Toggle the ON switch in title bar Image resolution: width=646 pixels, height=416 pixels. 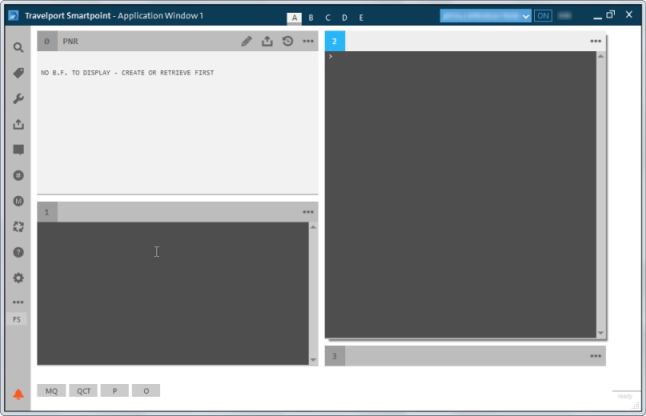coord(543,16)
